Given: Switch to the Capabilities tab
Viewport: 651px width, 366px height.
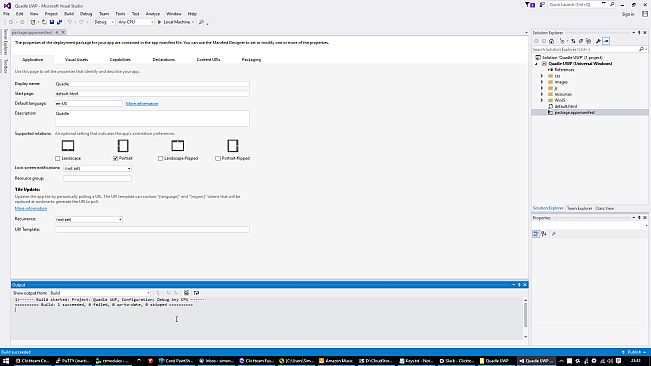Looking at the screenshot, I should click(120, 60).
